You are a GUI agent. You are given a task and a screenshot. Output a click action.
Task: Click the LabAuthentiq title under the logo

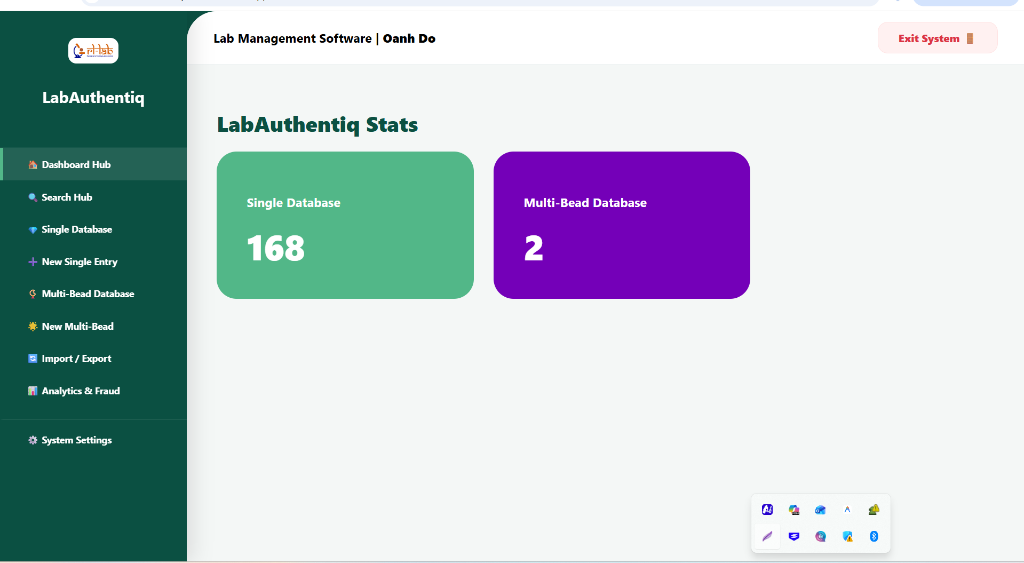click(x=93, y=98)
